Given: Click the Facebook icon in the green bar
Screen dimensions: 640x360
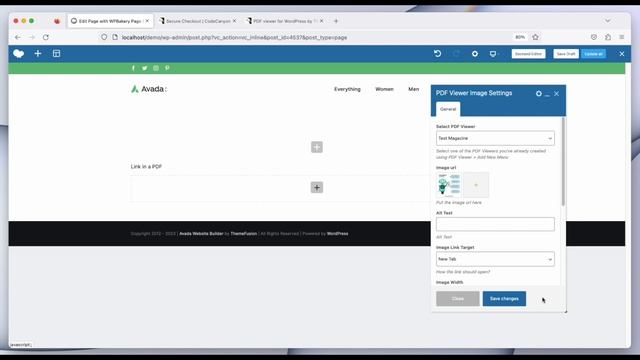Looking at the screenshot, I should [x=133, y=68].
